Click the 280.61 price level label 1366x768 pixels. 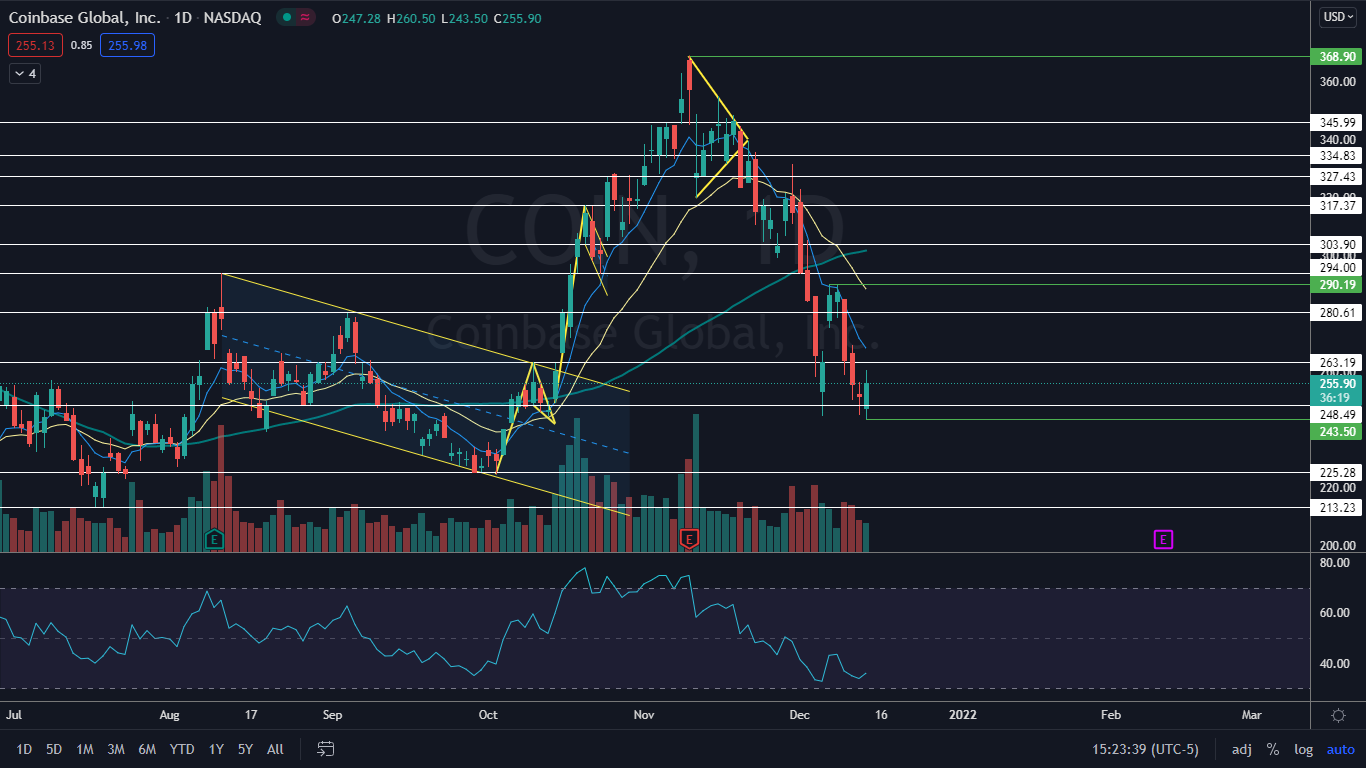1337,312
